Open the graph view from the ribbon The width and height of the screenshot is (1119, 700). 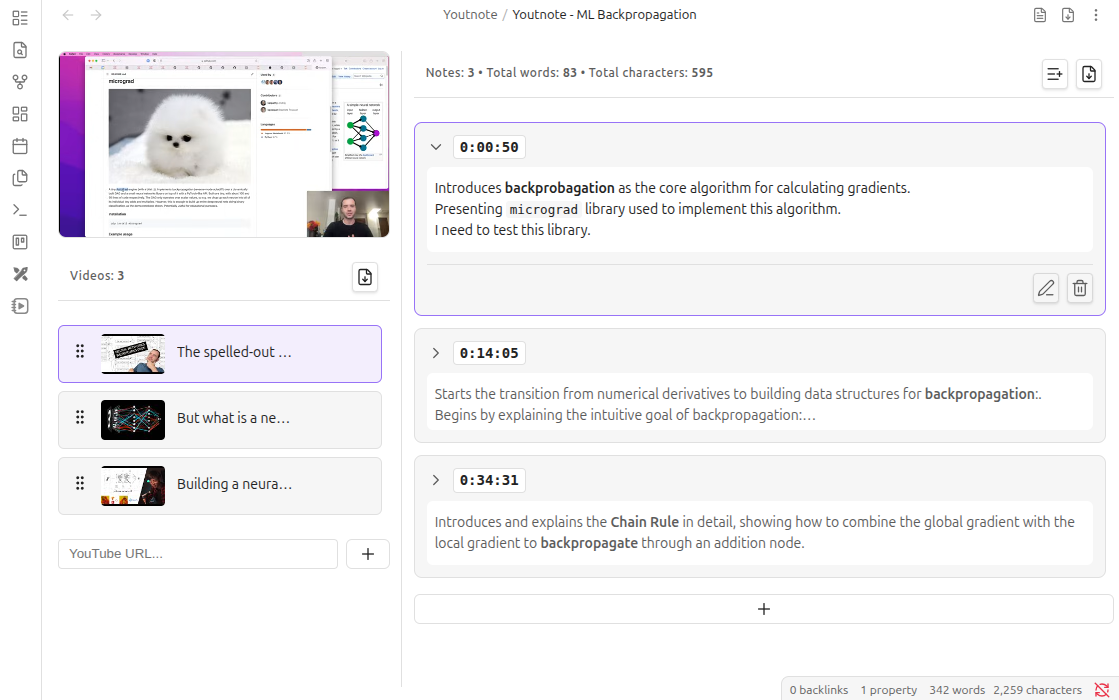tap(20, 82)
